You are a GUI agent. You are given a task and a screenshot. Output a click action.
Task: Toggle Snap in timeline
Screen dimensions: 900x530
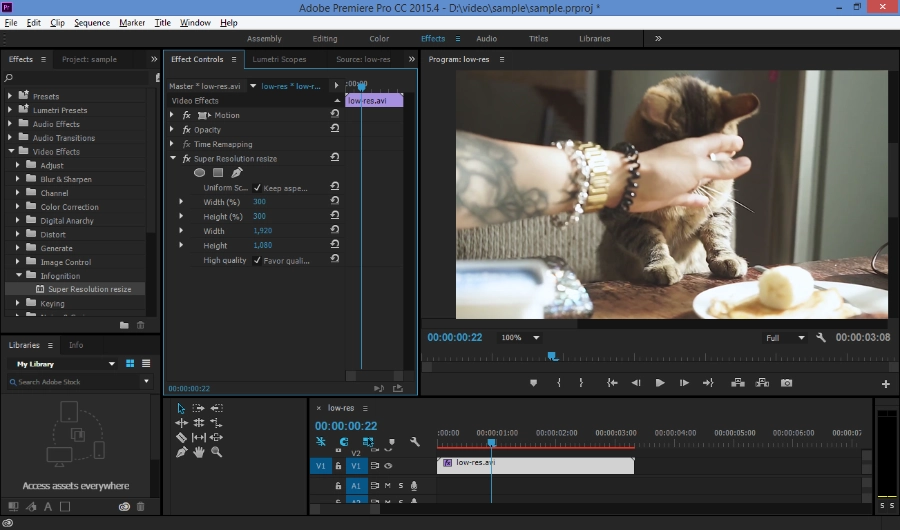(x=343, y=442)
